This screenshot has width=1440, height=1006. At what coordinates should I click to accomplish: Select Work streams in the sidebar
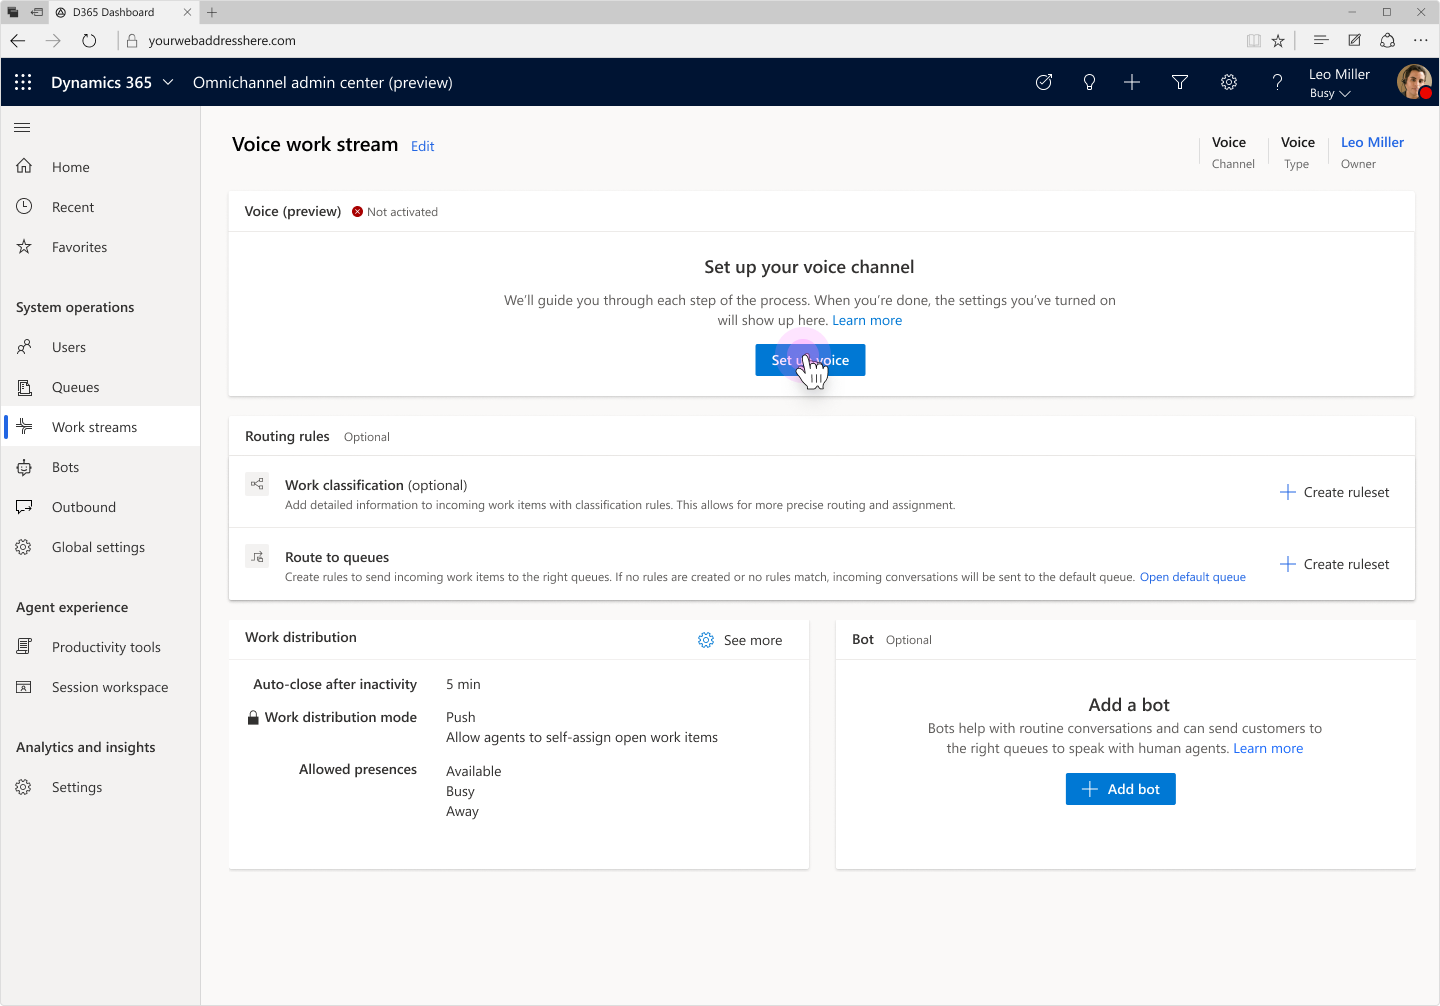click(x=100, y=427)
